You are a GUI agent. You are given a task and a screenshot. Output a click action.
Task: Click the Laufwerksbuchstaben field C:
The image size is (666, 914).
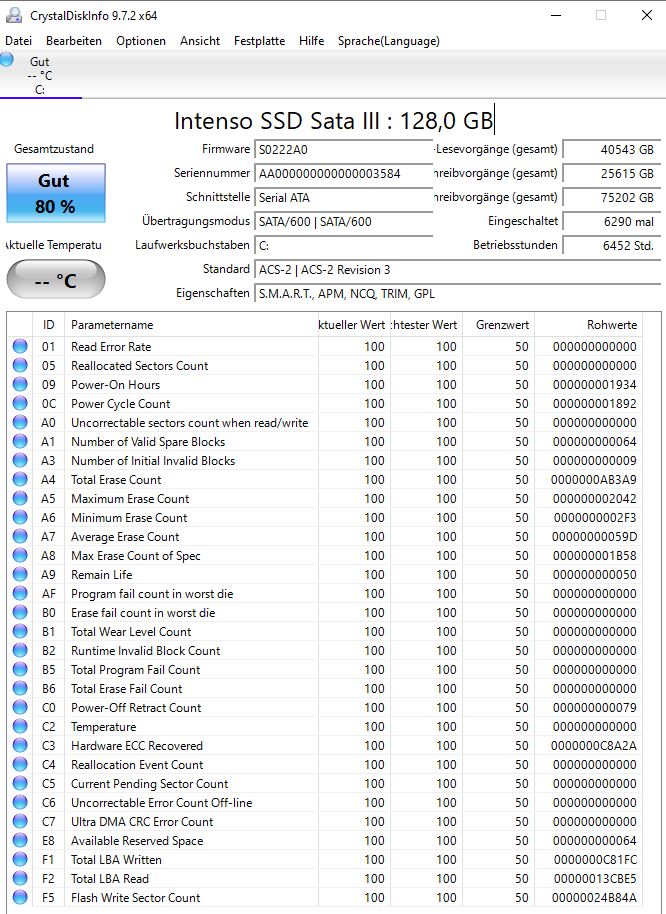[x=343, y=245]
